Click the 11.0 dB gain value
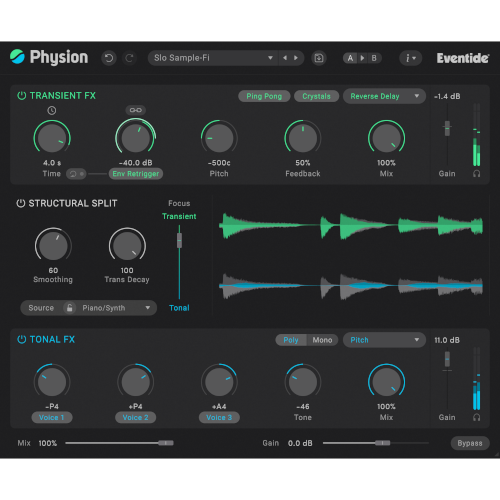This screenshot has height=500, width=500. pos(447,340)
